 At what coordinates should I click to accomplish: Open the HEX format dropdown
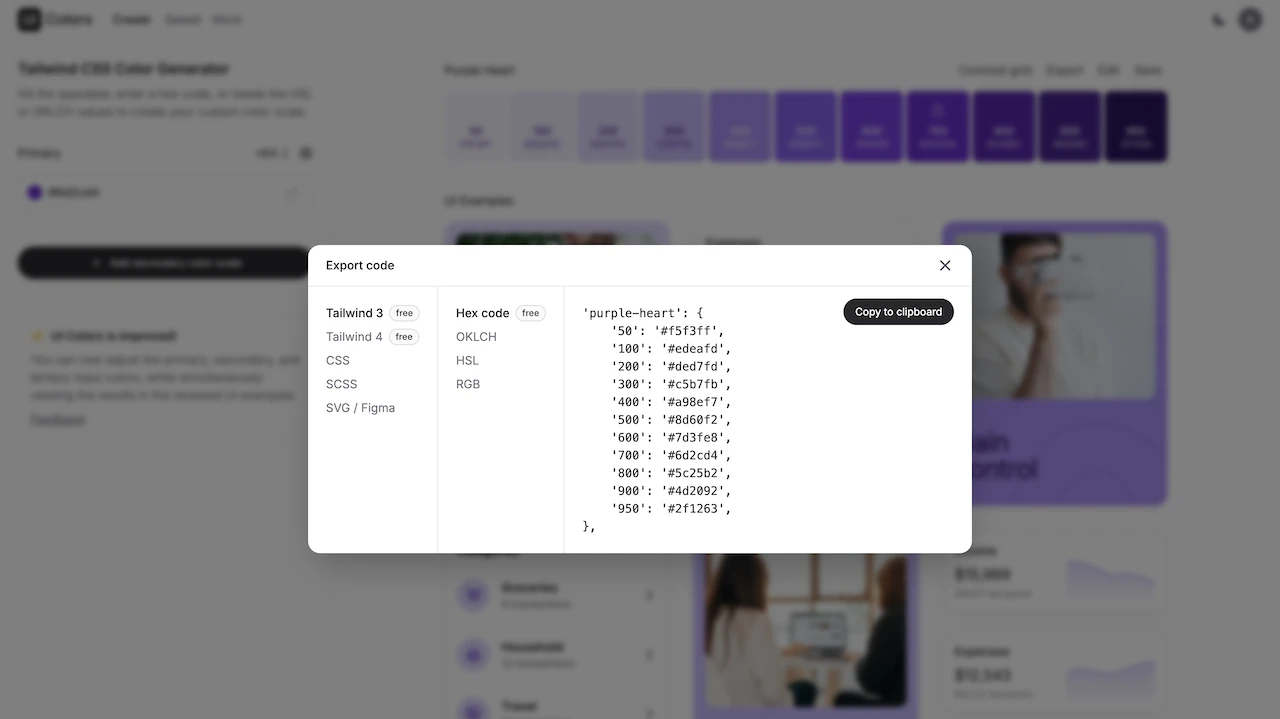click(272, 153)
